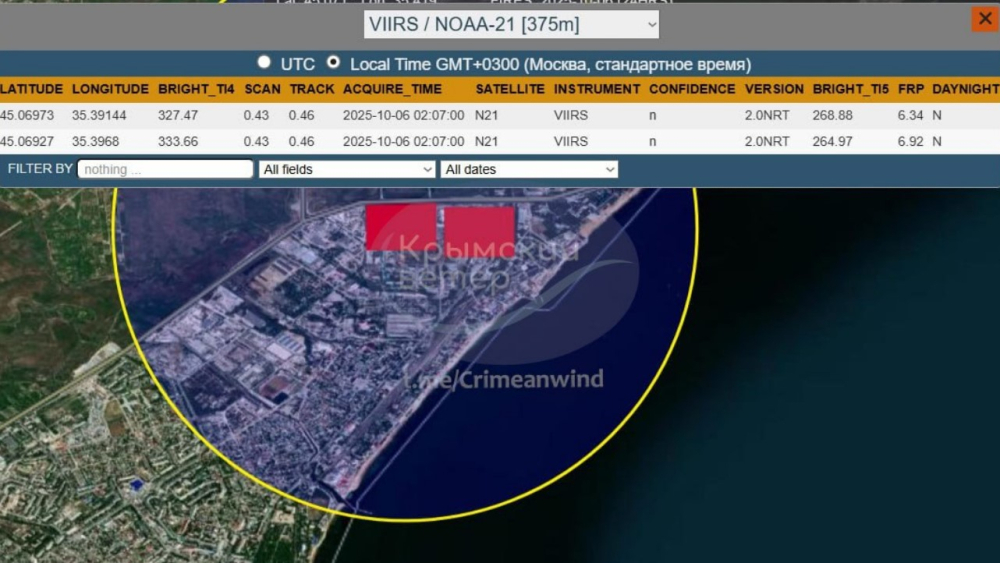Viewport: 1000px width, 563px height.
Task: Expand the All fields dropdown
Action: coord(346,169)
